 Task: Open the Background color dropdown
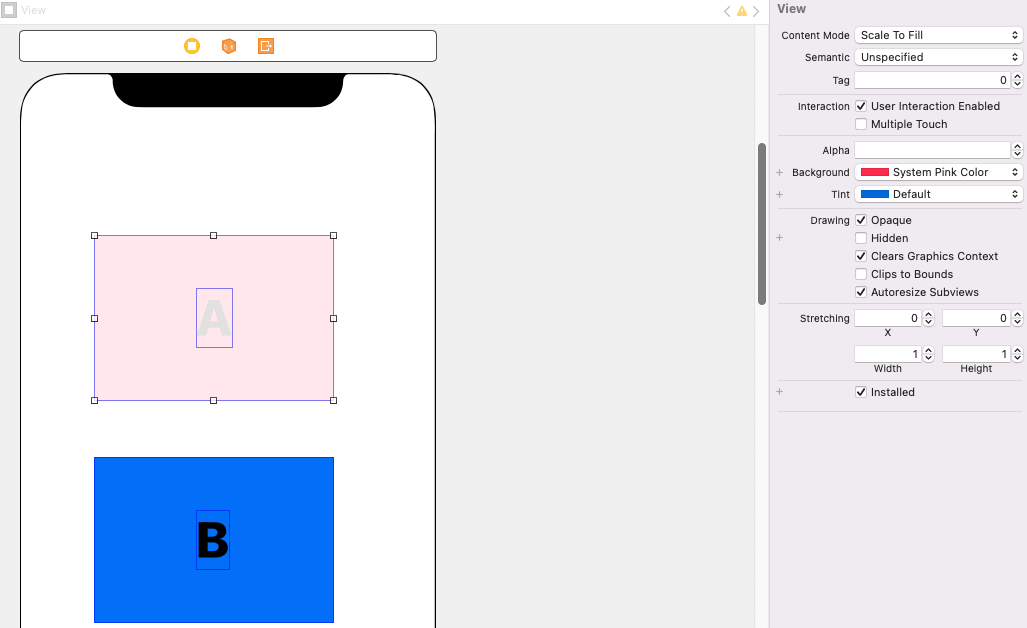[938, 172]
